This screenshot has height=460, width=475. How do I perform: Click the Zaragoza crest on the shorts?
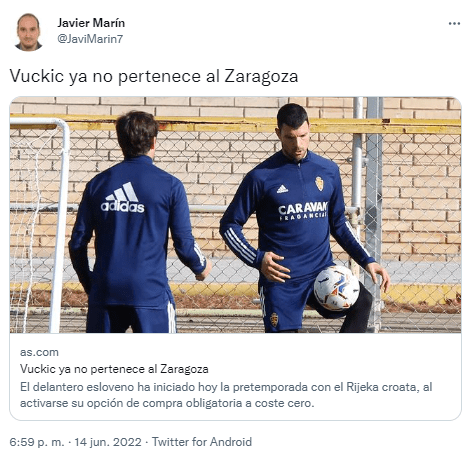pos(274,320)
